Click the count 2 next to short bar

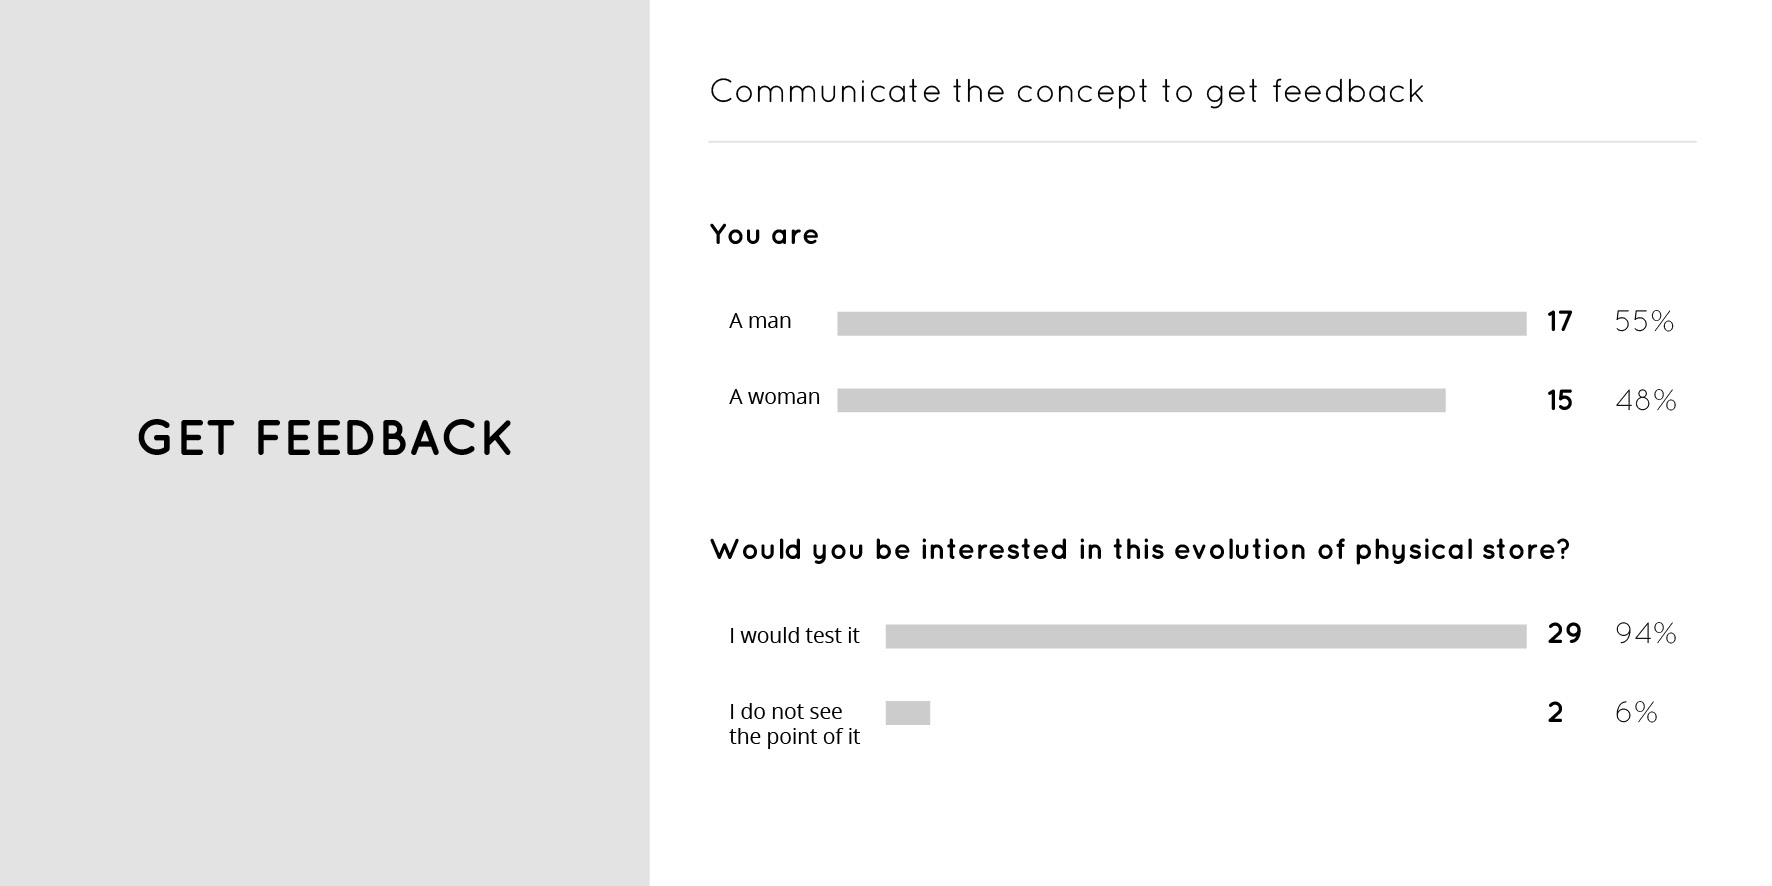1555,713
